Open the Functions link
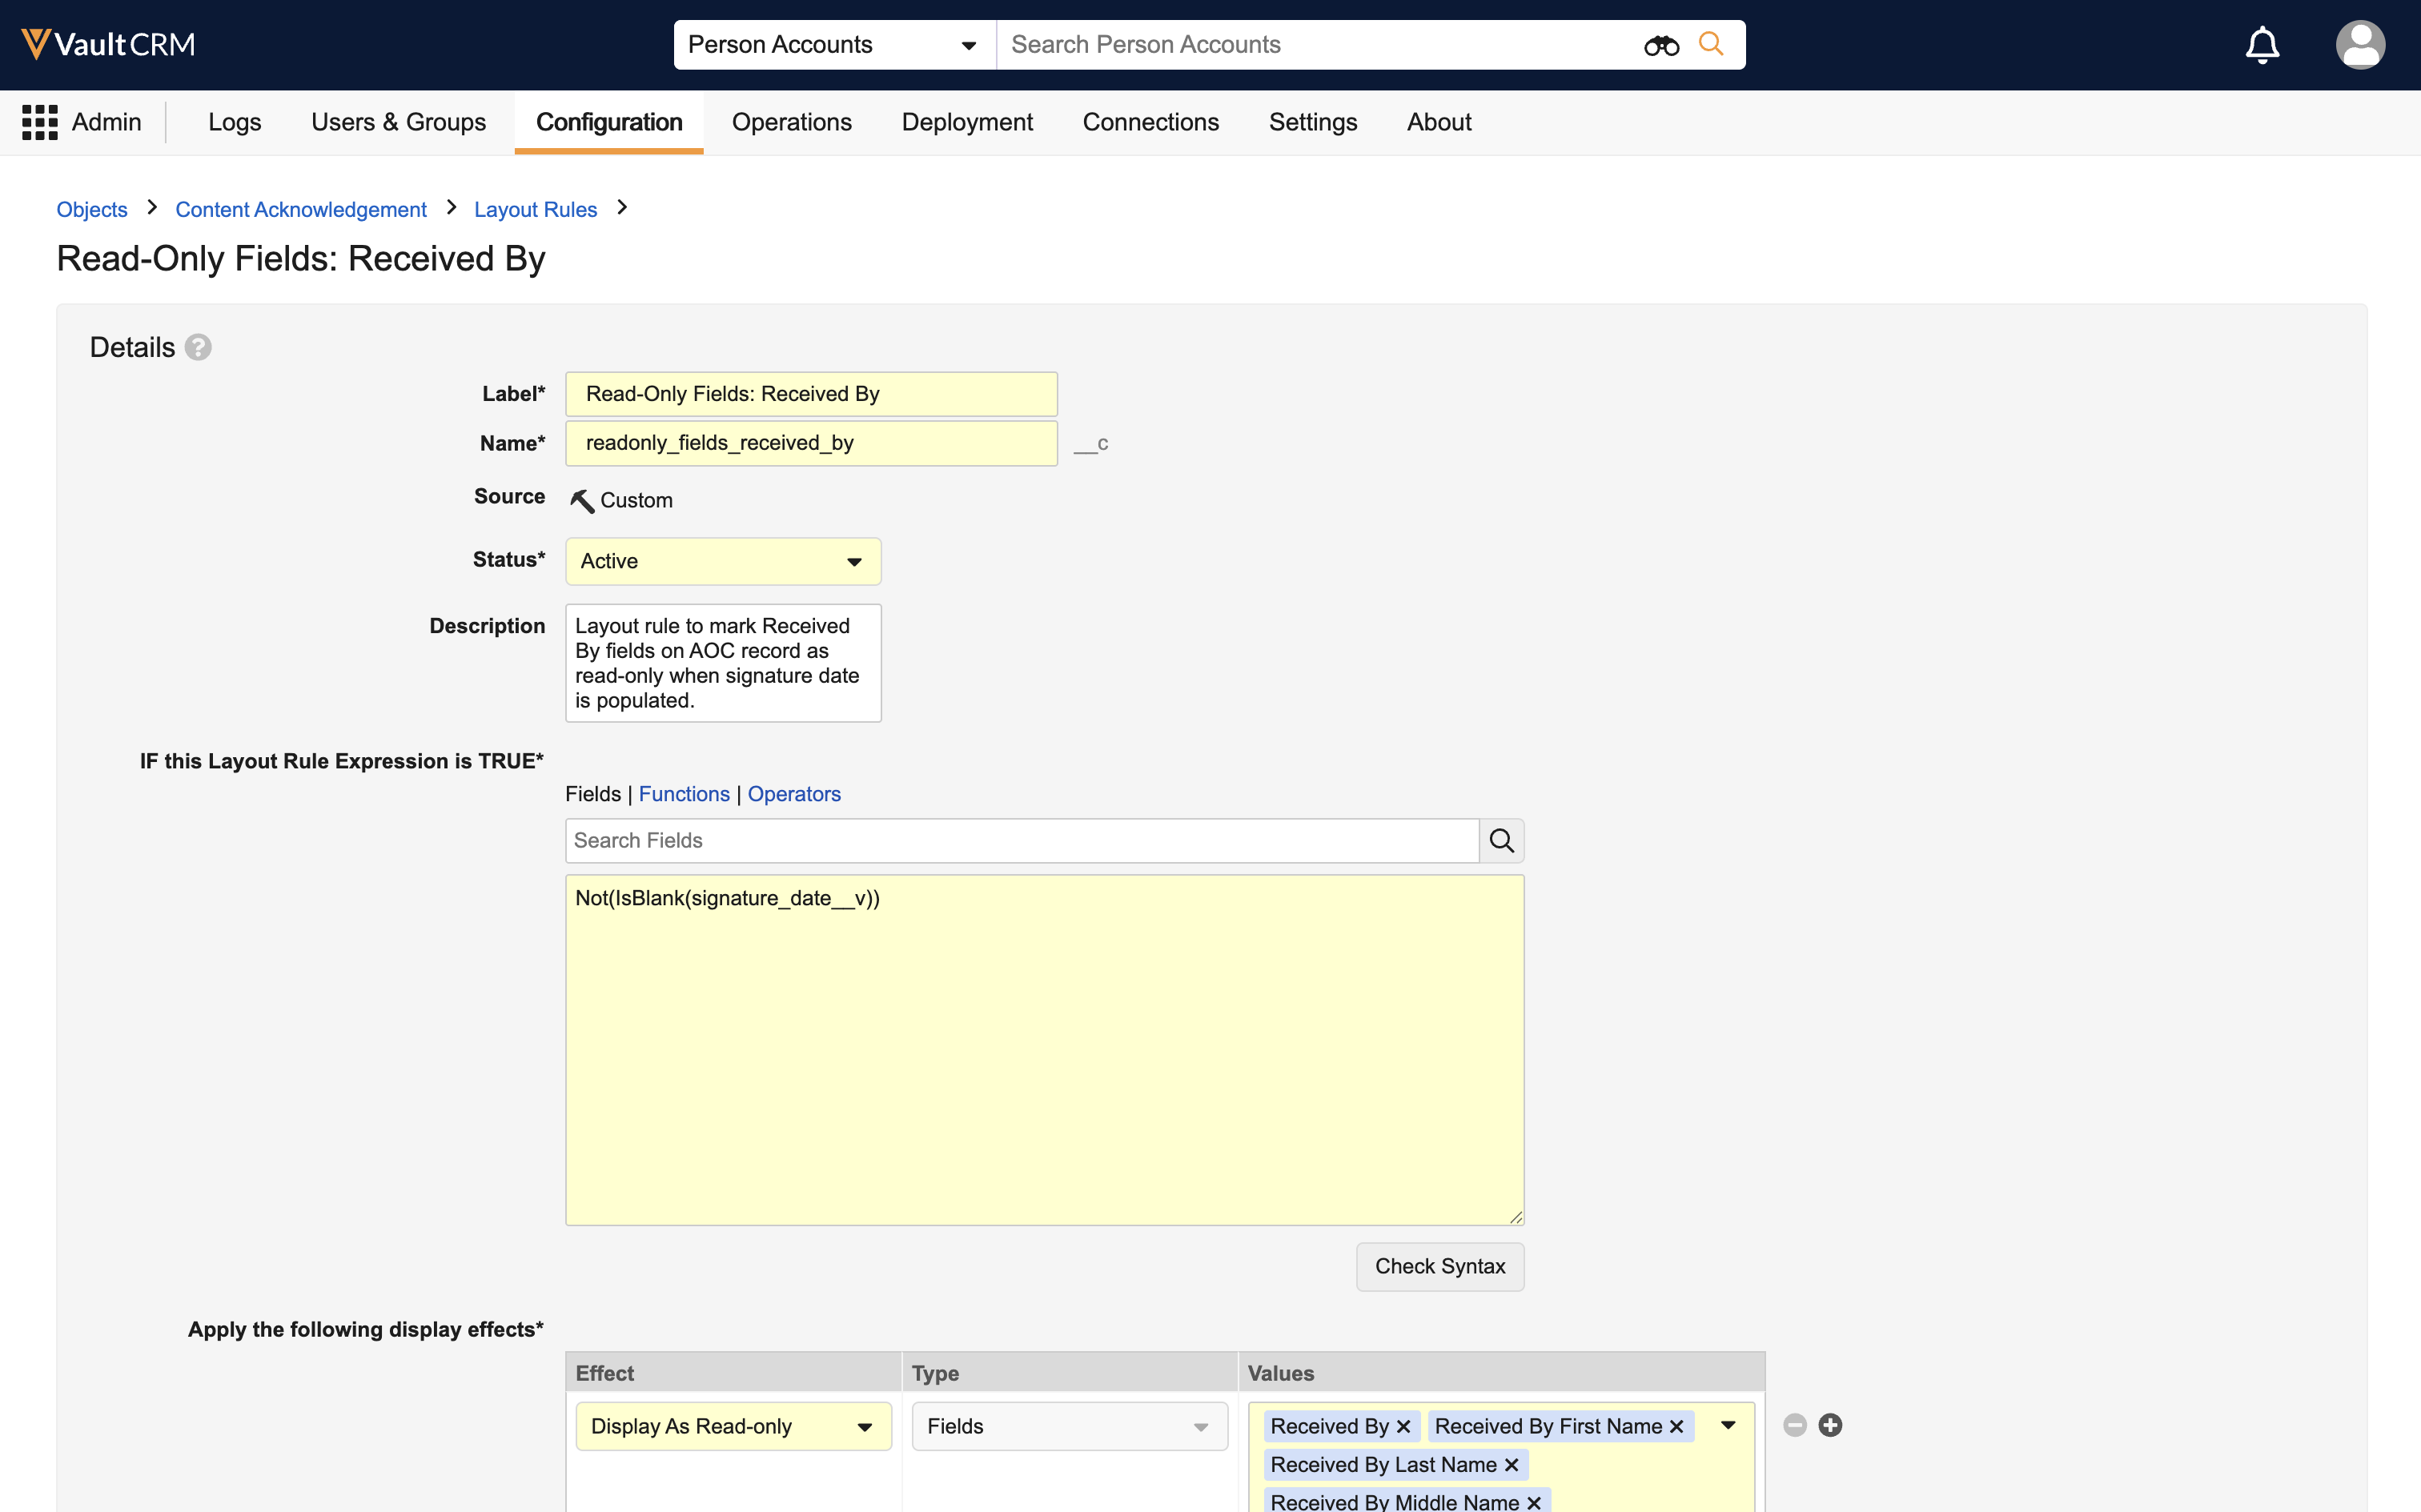The height and width of the screenshot is (1512, 2421). tap(684, 794)
